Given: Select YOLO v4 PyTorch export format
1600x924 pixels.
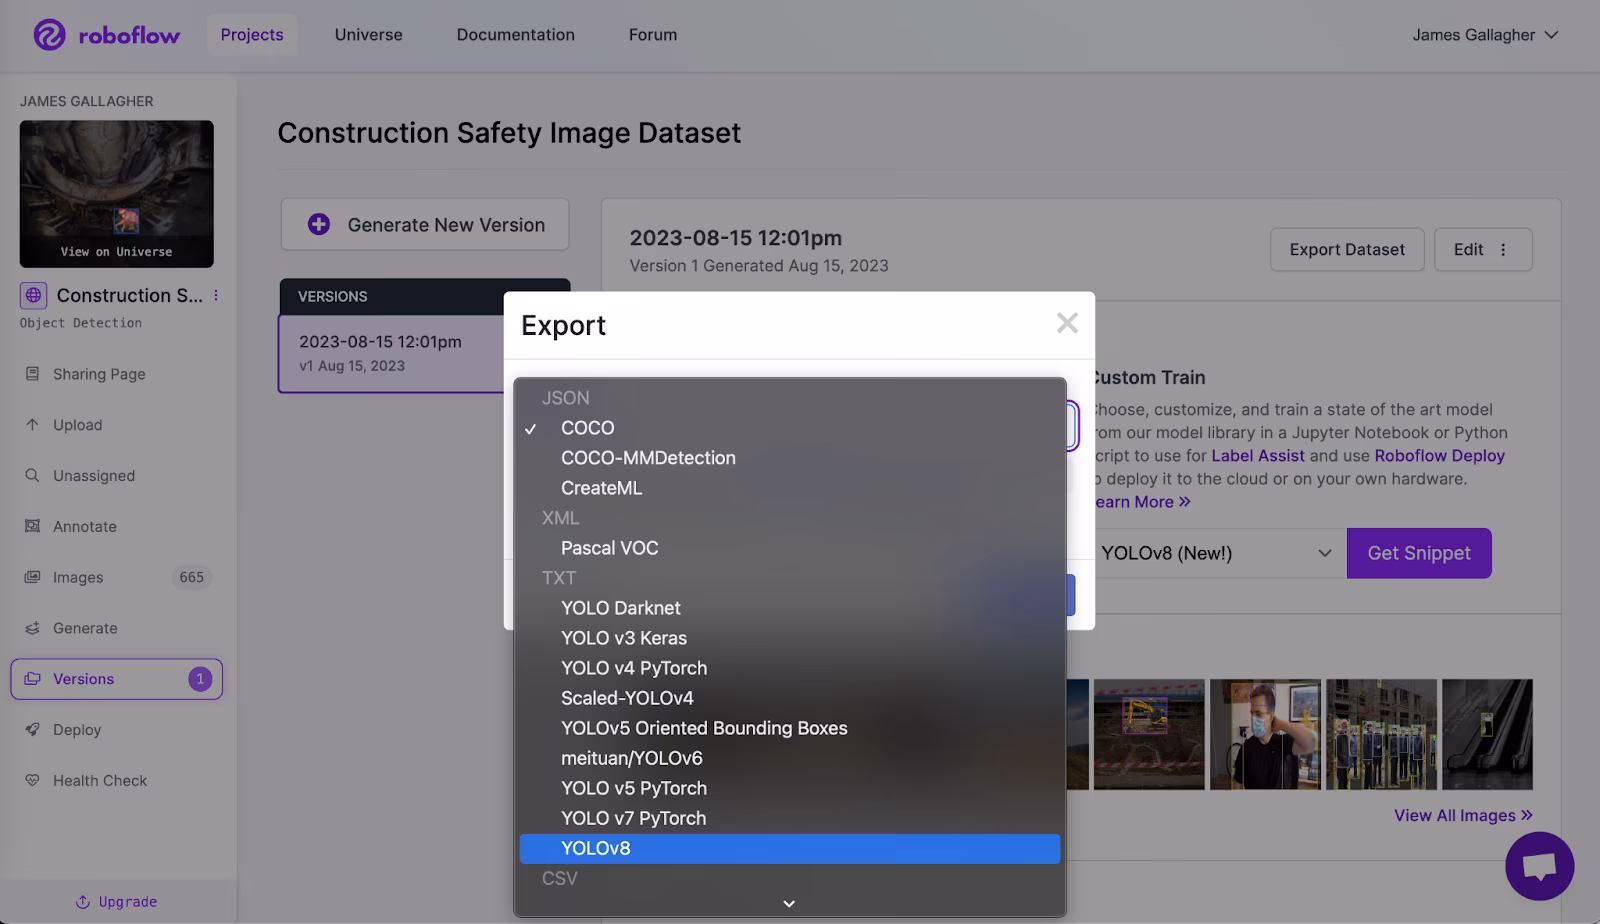Looking at the screenshot, I should click(790, 668).
